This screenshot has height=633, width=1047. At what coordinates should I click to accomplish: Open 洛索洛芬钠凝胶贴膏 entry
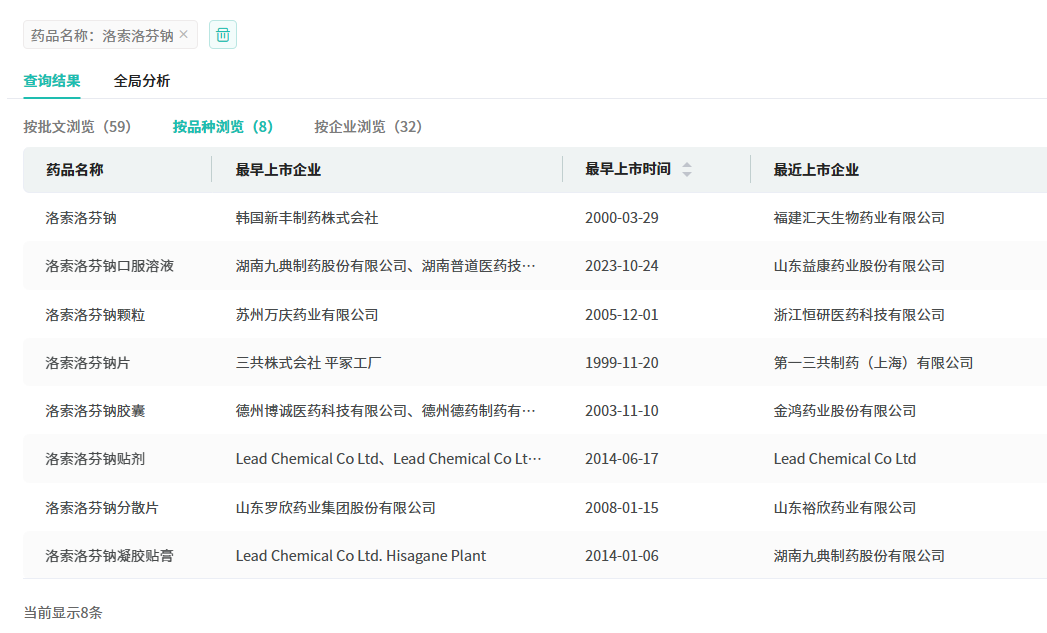109,556
